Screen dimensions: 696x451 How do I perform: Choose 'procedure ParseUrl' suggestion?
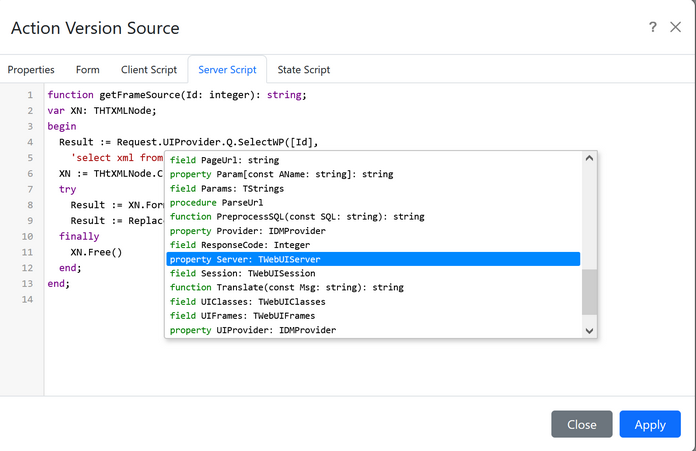373,202
